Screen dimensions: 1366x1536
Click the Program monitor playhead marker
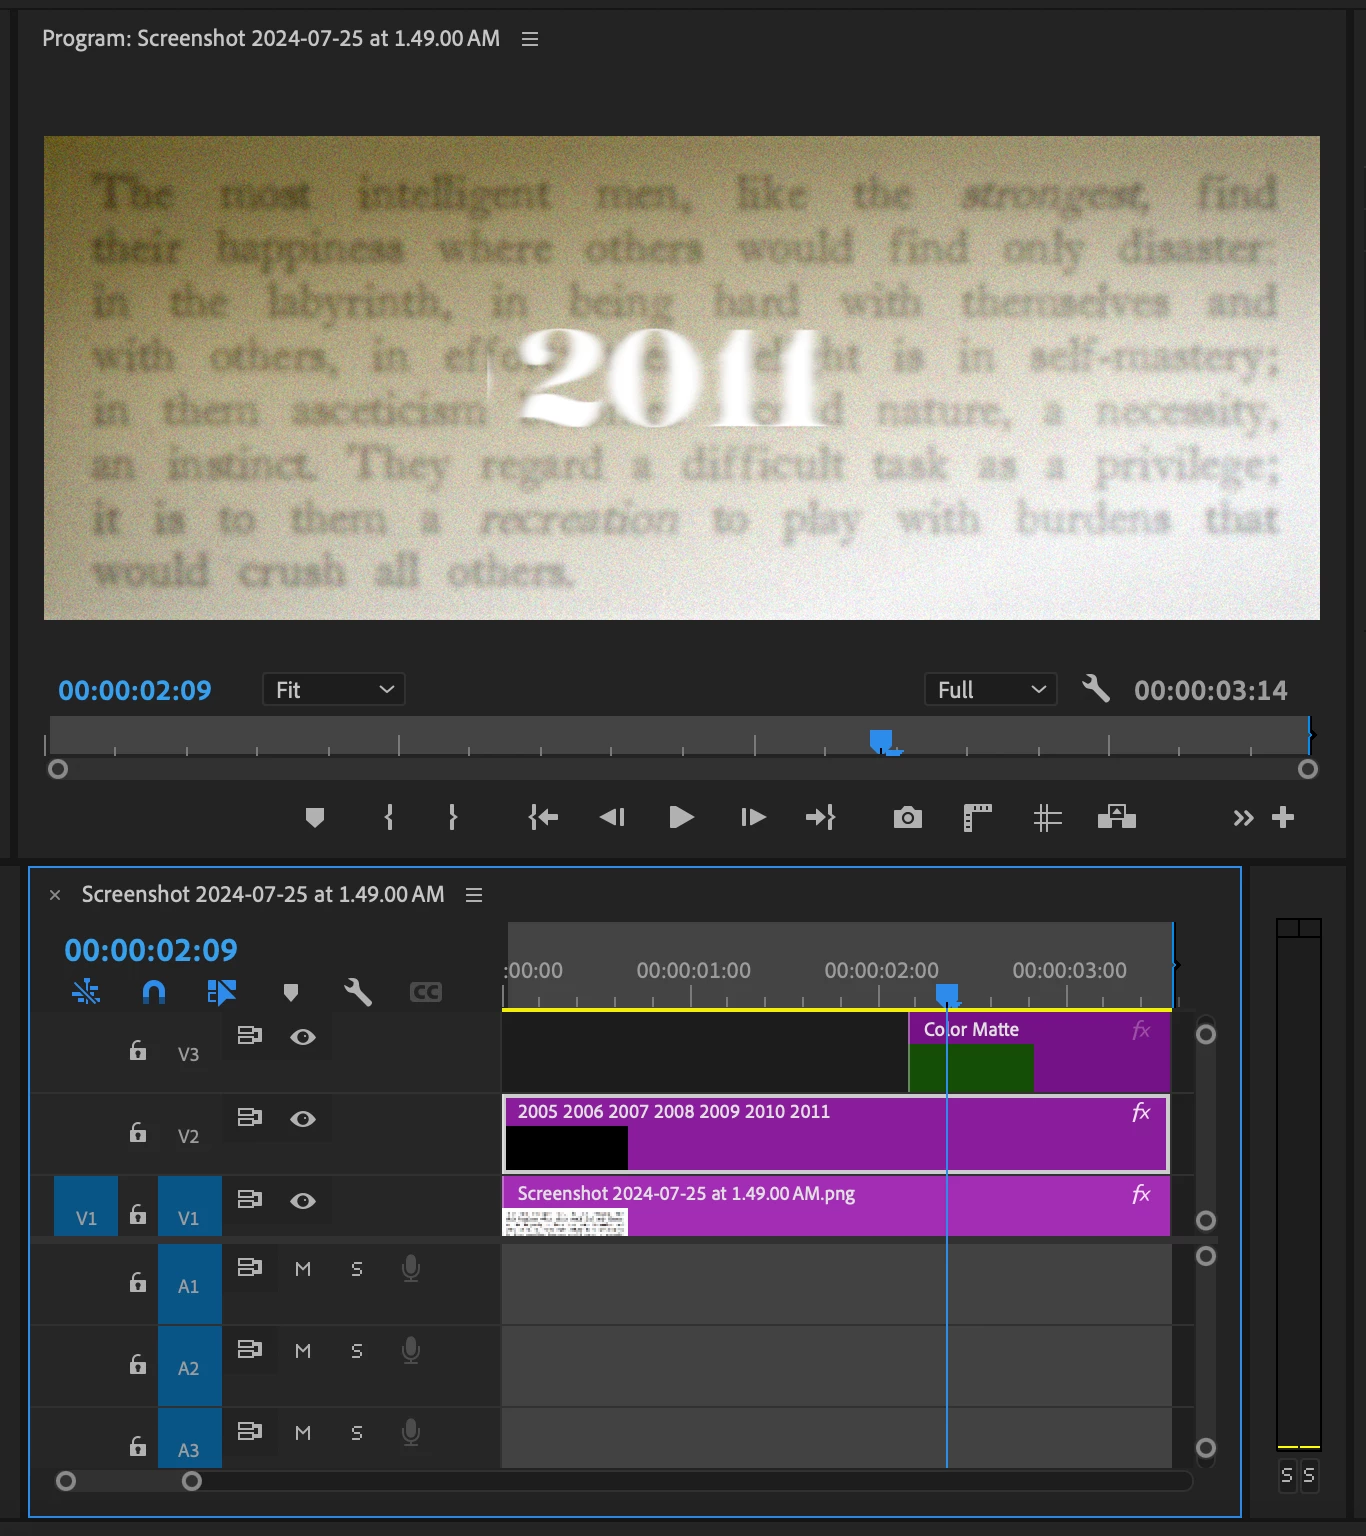click(x=882, y=741)
